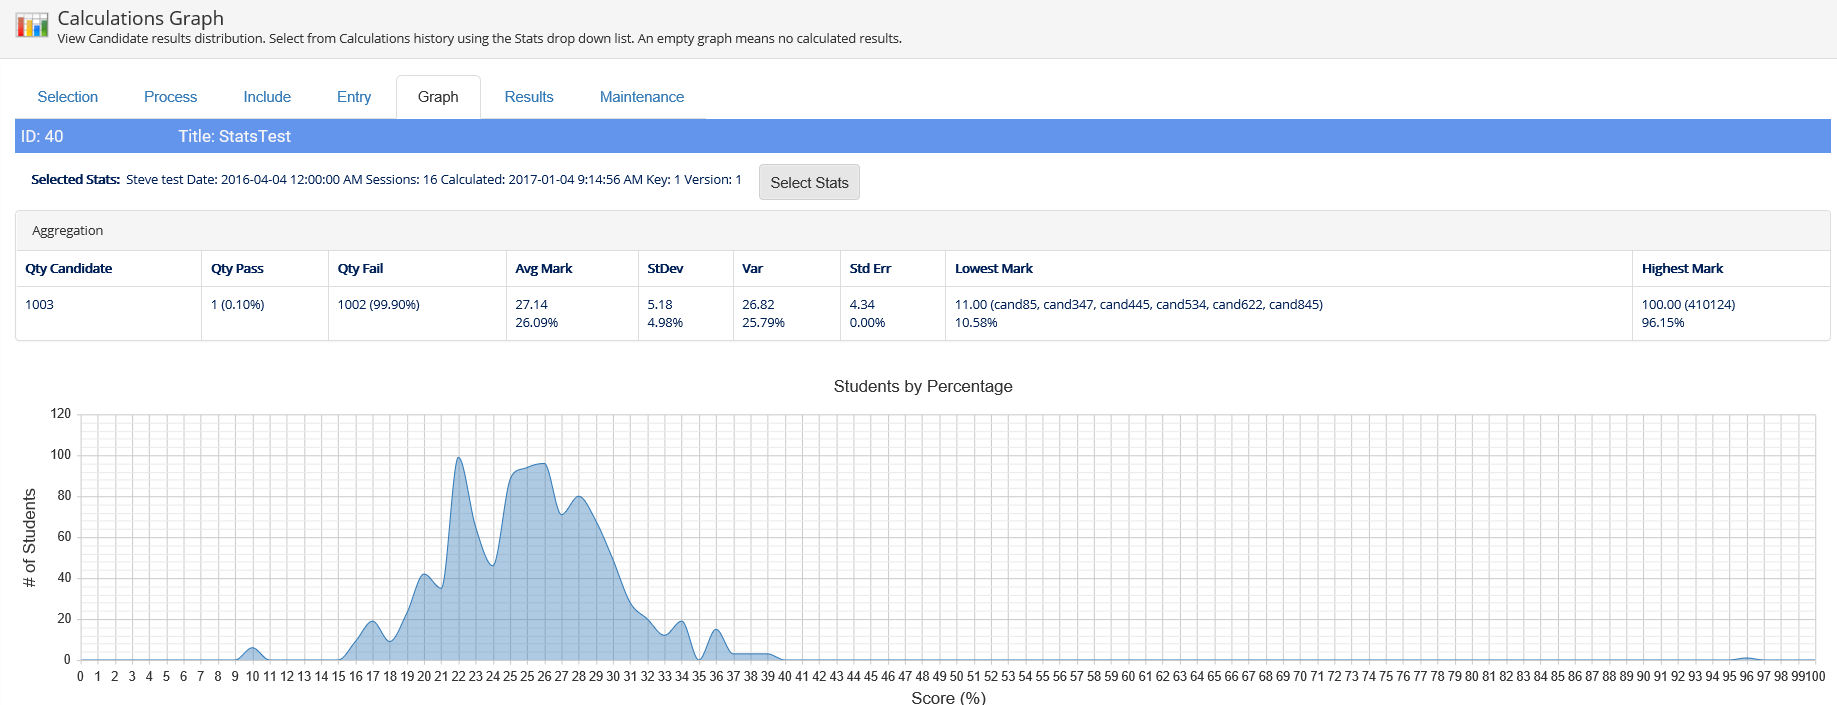This screenshot has width=1837, height=705.
Task: Open the Selection tab
Action: 68,97
